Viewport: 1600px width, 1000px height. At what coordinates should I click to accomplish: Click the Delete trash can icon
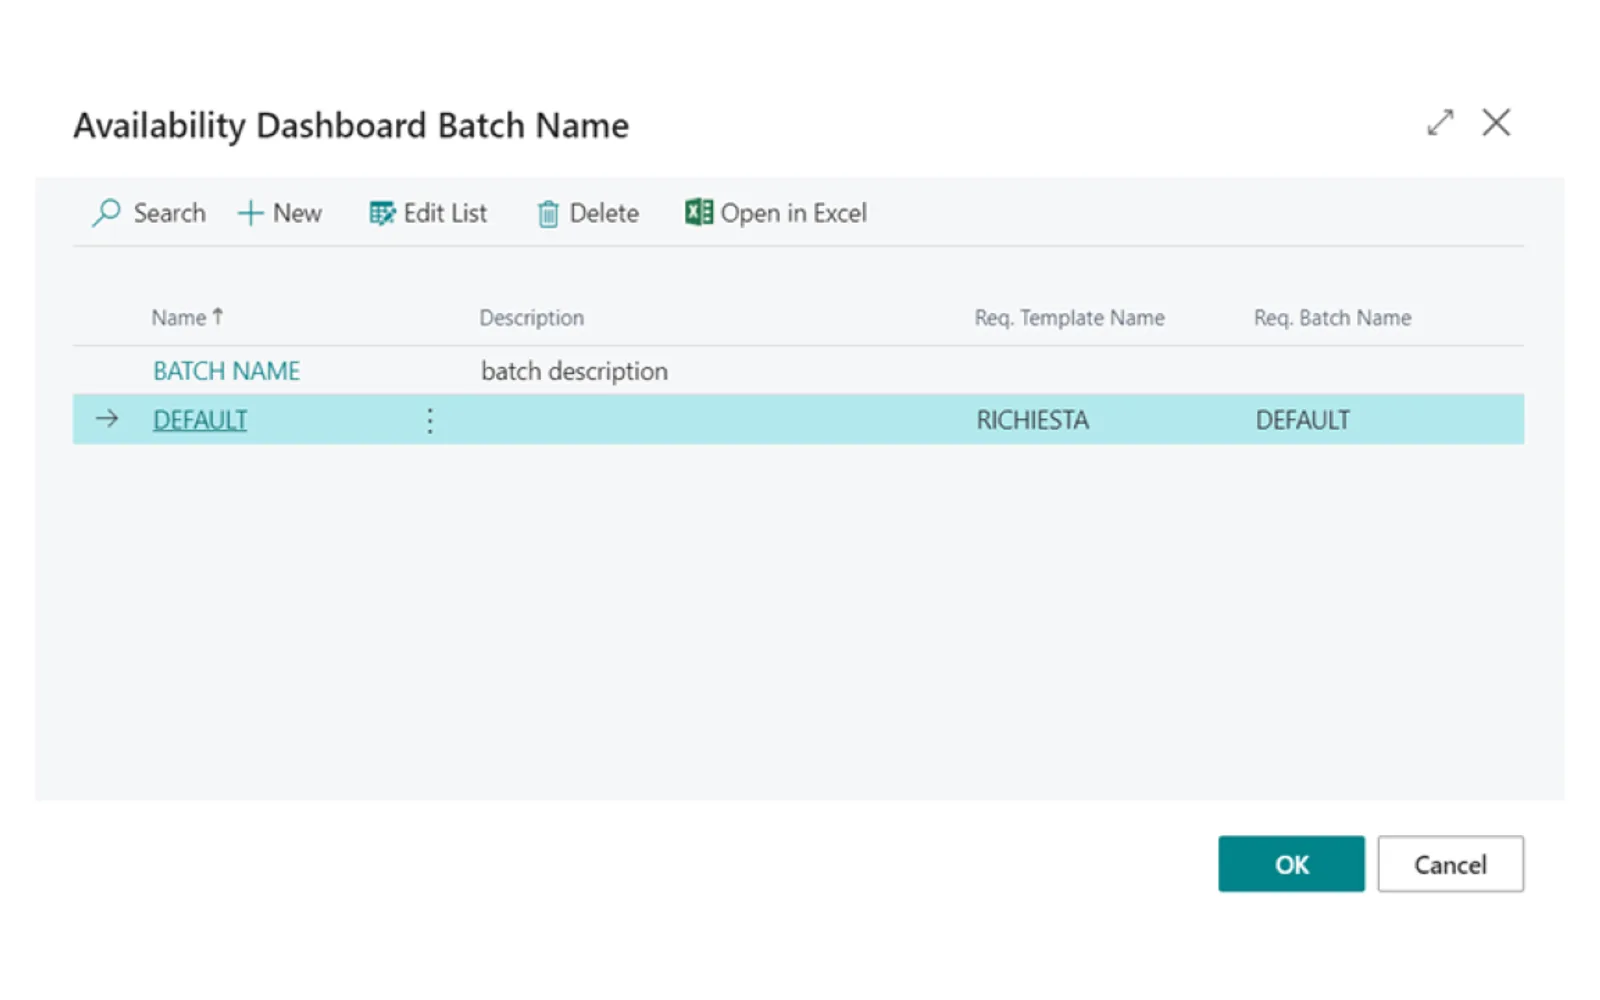(548, 214)
